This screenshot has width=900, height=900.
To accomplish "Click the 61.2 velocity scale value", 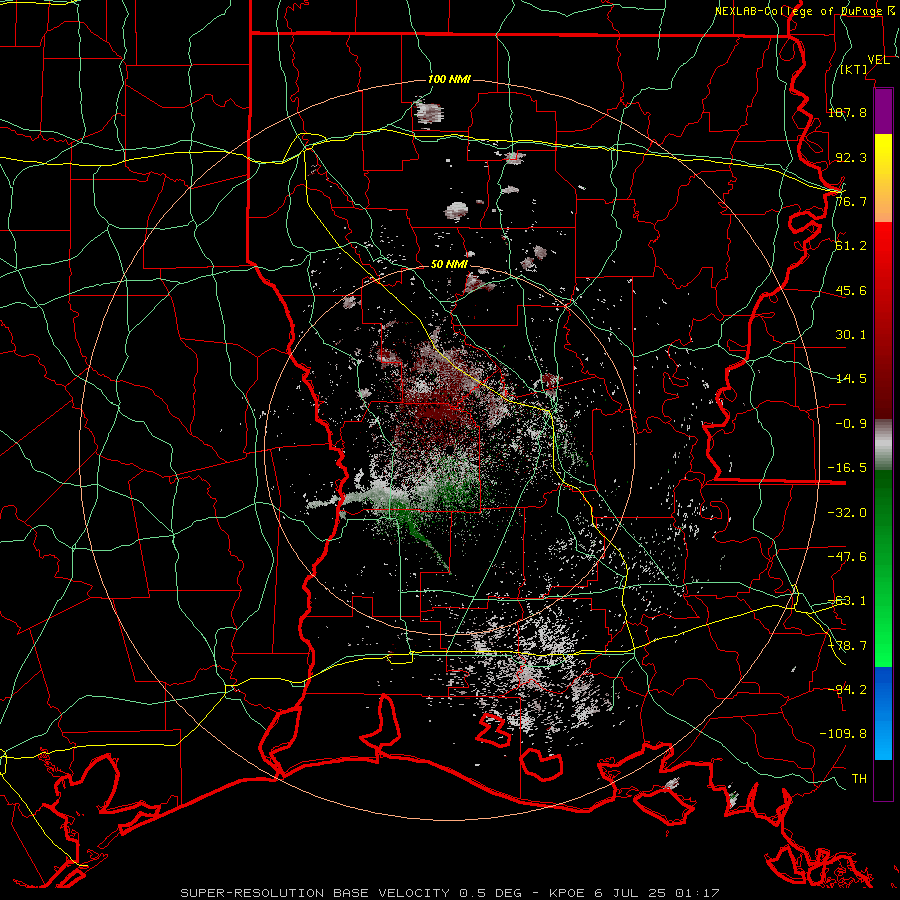I will (851, 246).
